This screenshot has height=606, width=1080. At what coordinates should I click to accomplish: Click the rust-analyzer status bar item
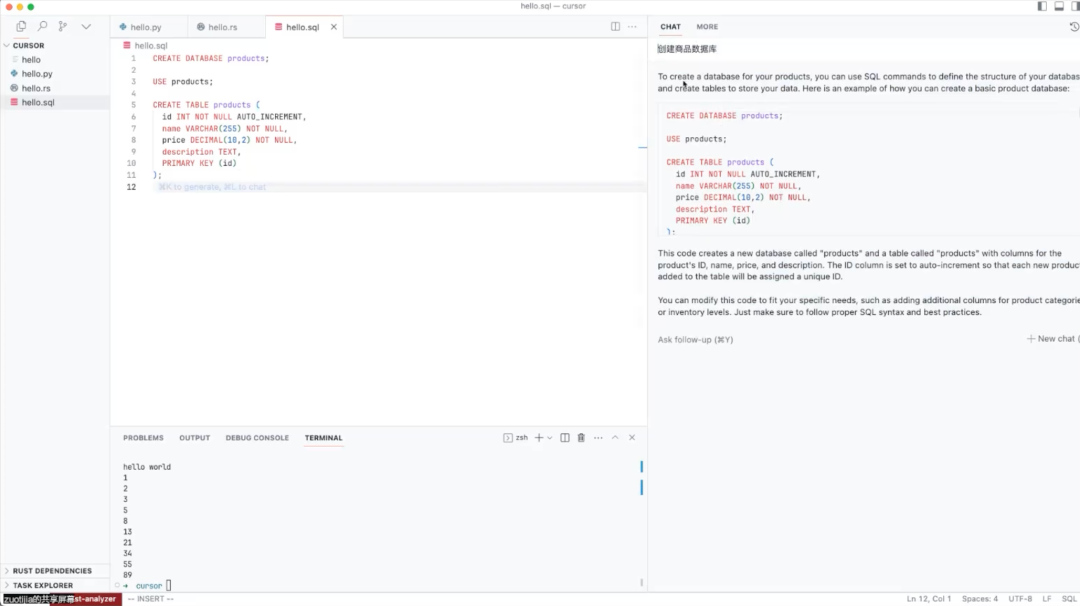[x=95, y=599]
